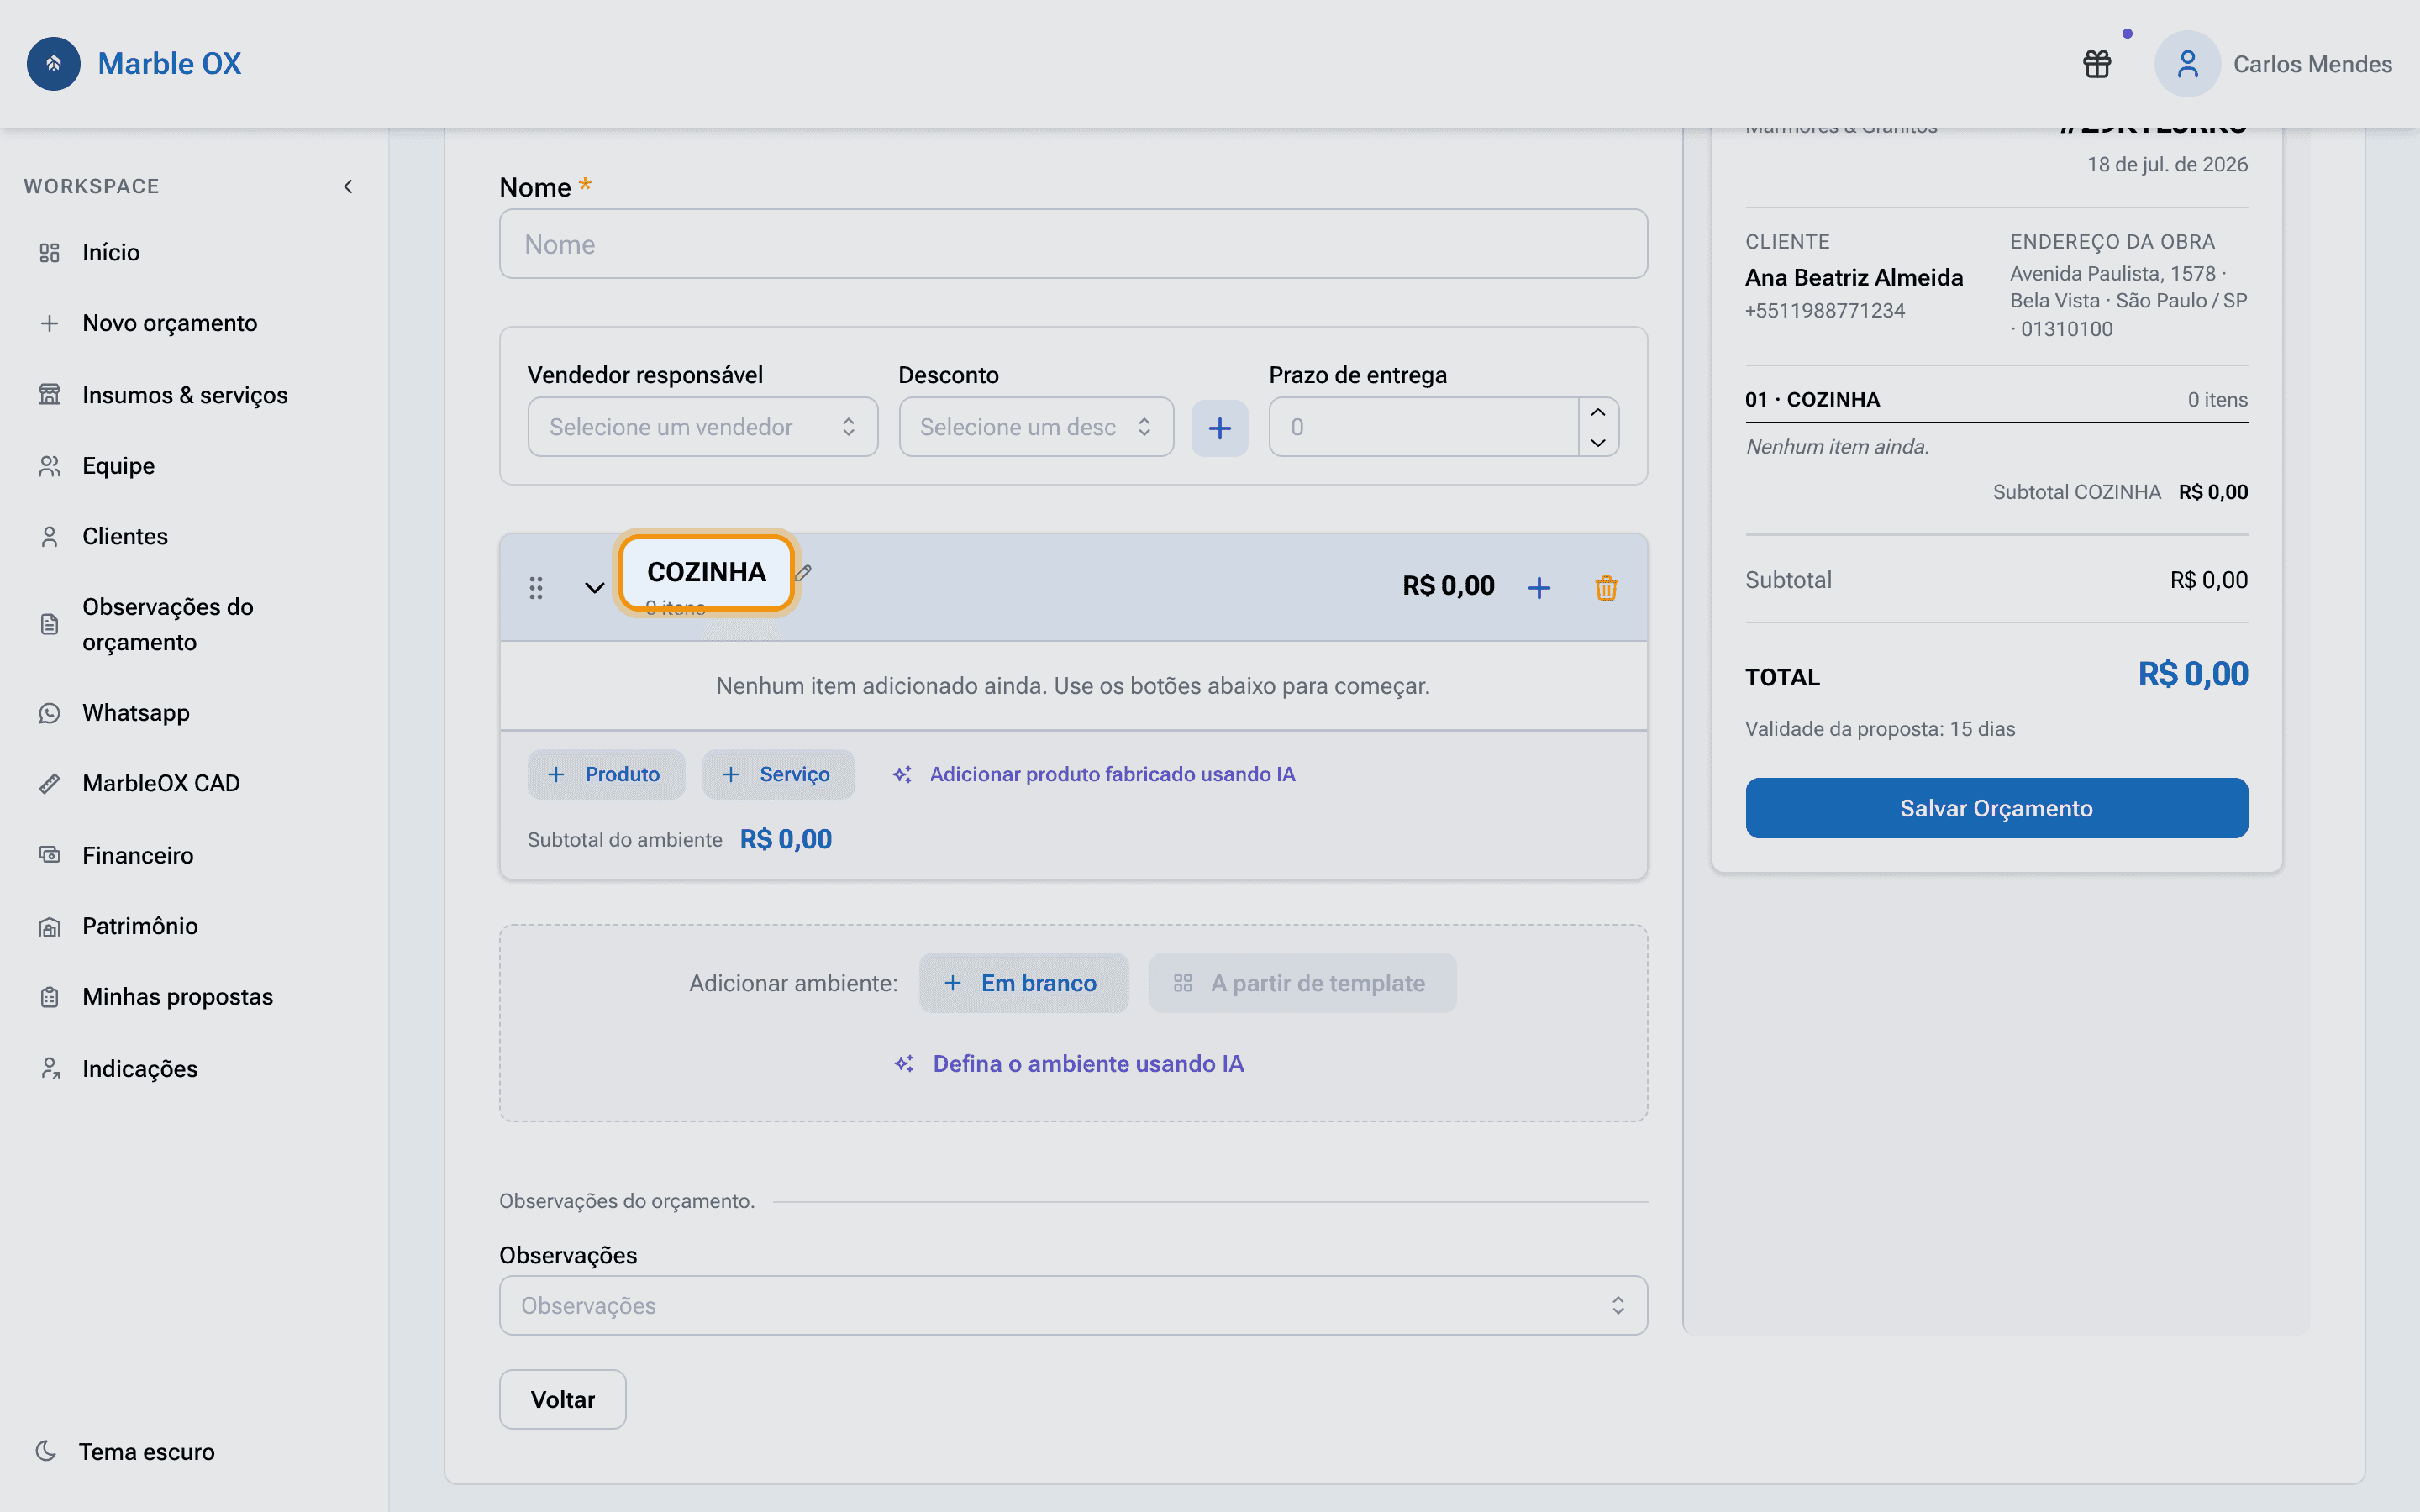The width and height of the screenshot is (2420, 1512).
Task: Click the Financeiro sidebar icon
Action: [49, 855]
